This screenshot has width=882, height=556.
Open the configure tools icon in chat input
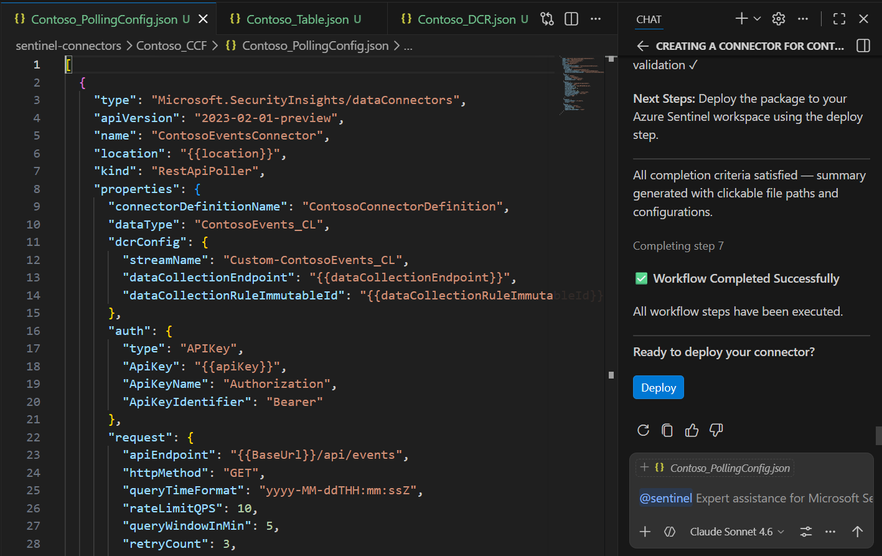[806, 532]
